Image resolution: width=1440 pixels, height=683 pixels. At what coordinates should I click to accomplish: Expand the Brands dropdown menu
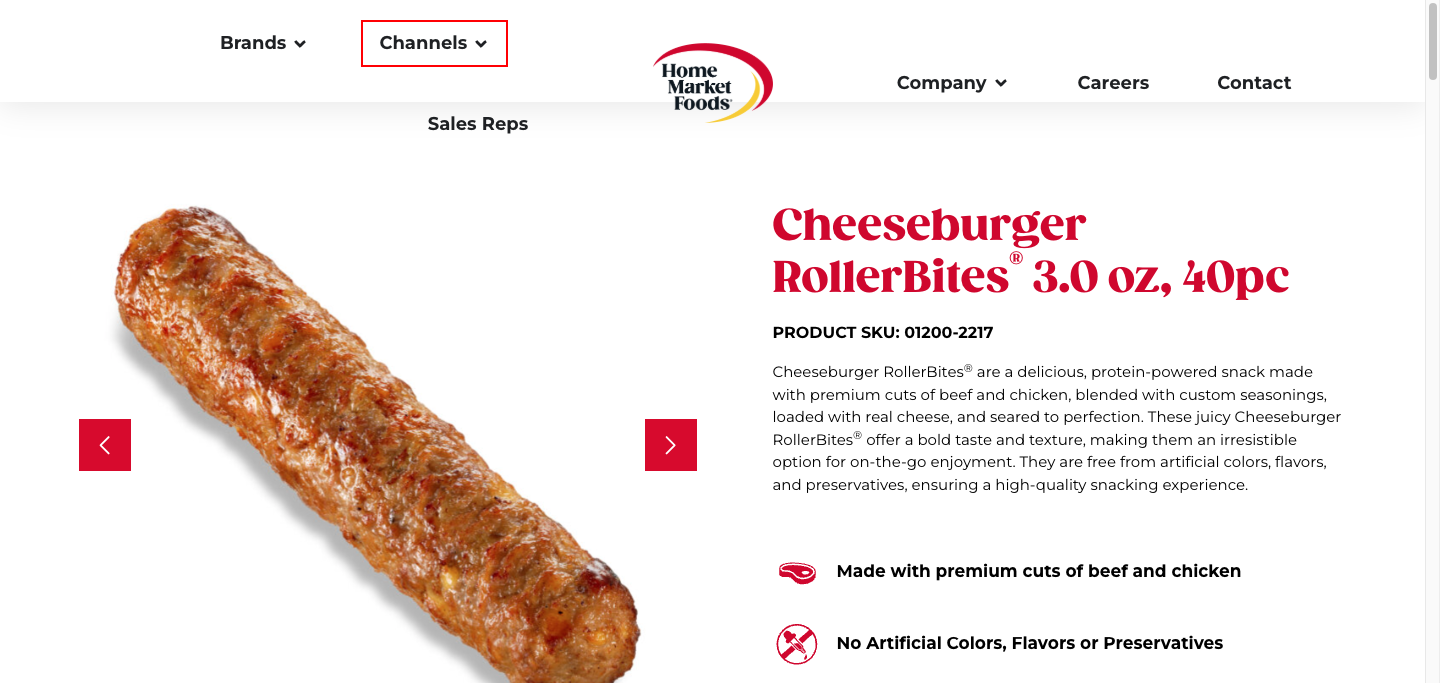(263, 43)
